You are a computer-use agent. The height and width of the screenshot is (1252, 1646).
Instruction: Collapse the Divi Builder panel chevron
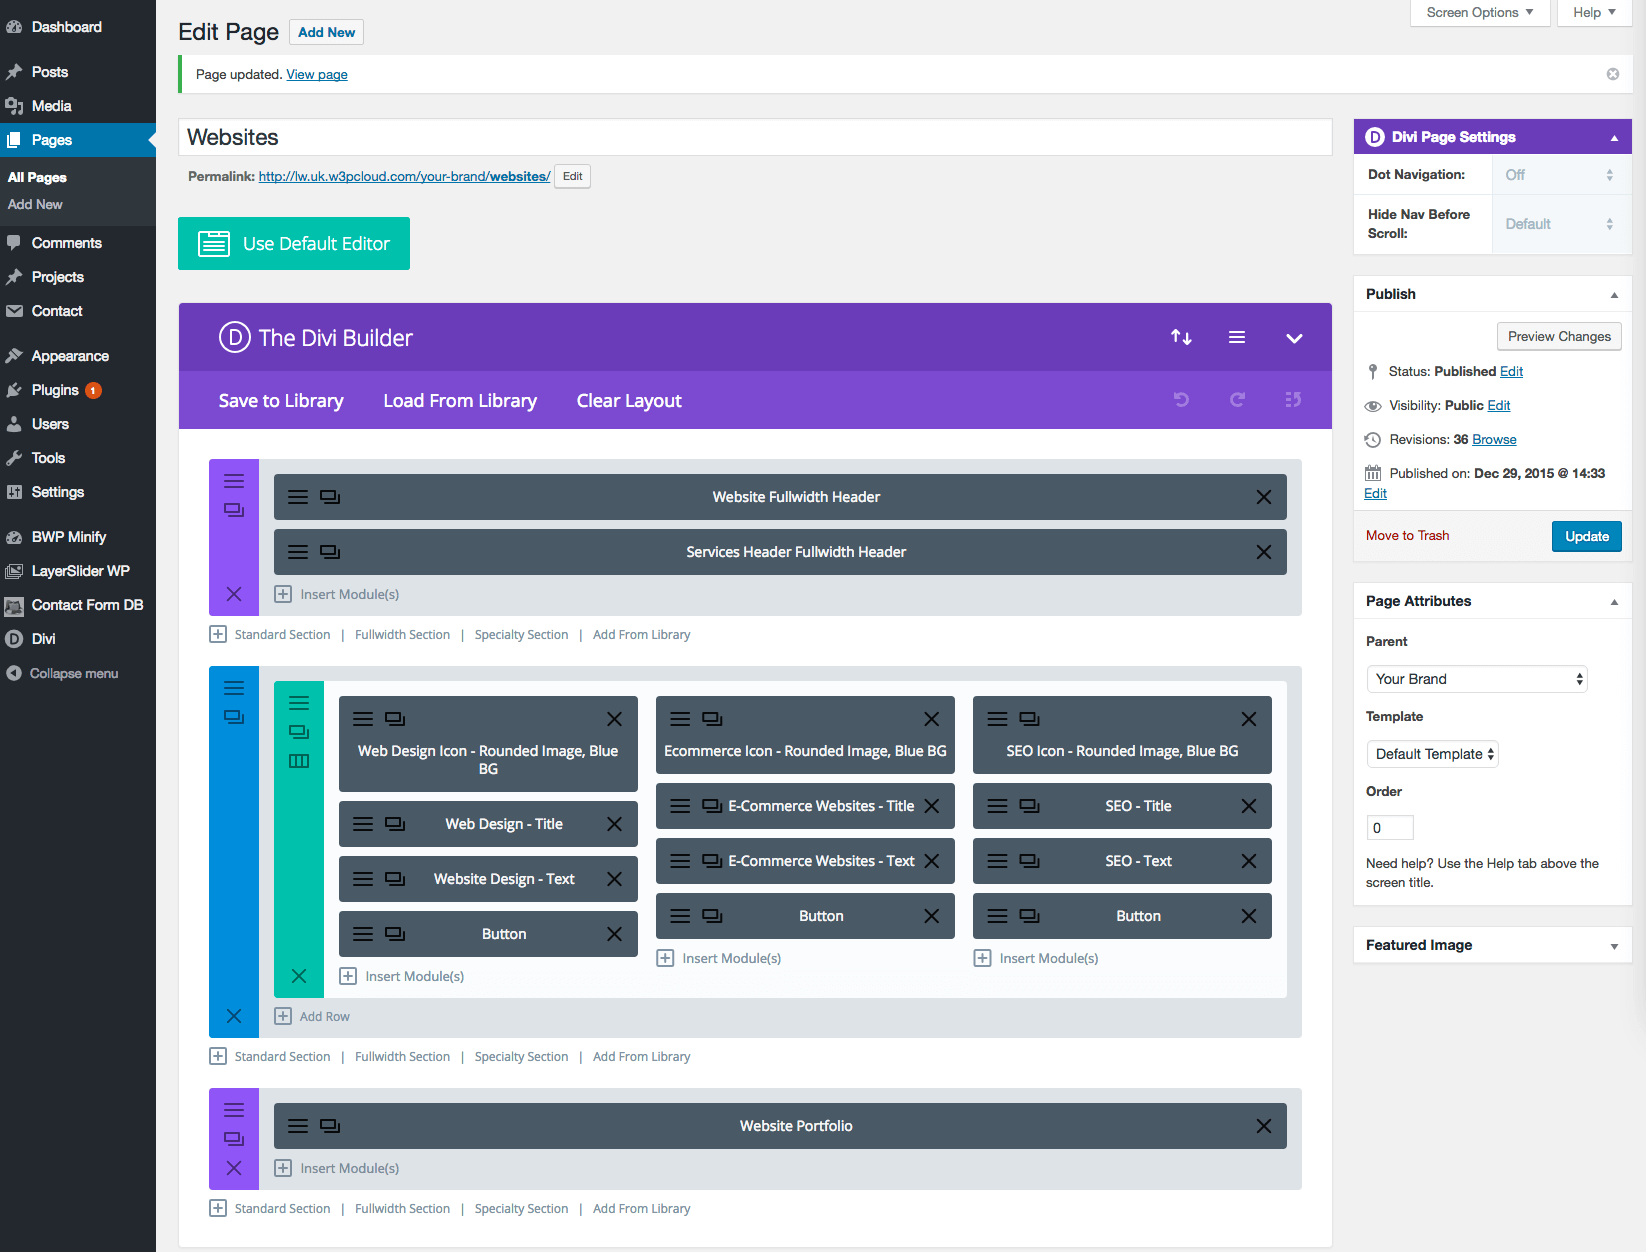tap(1294, 338)
